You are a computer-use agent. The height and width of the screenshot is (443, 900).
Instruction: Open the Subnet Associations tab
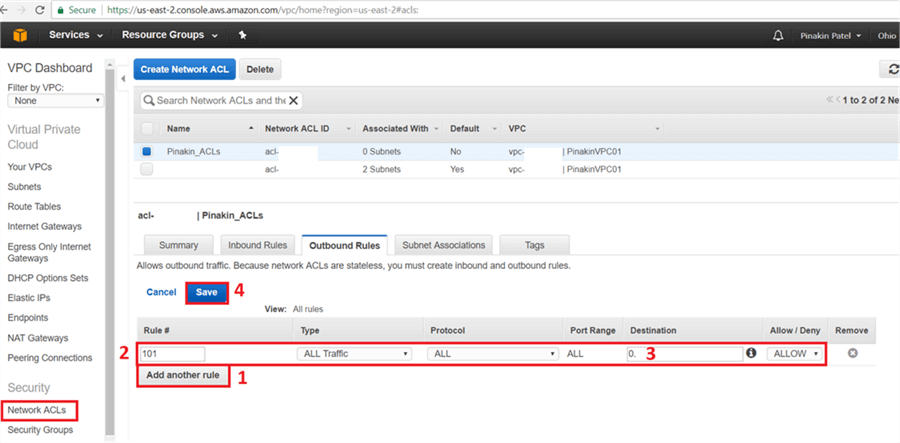tap(444, 245)
